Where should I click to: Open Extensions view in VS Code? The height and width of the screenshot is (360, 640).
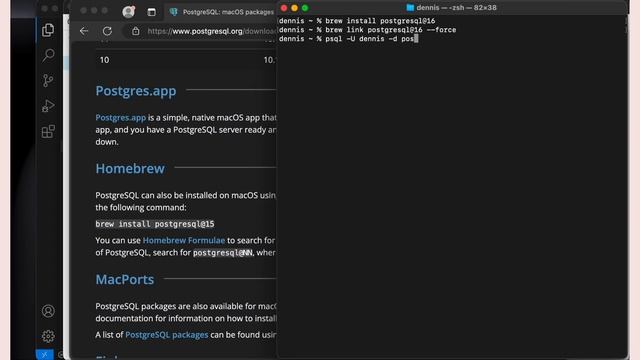[x=48, y=131]
